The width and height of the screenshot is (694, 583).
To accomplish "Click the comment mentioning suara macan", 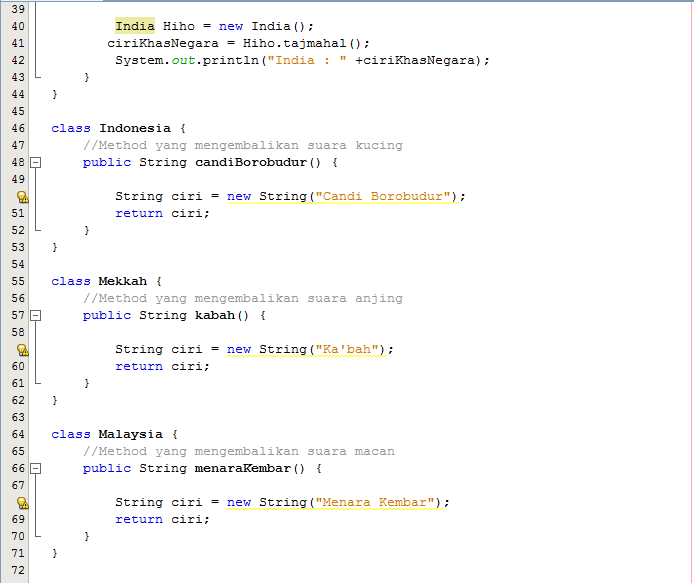I will pyautogui.click(x=239, y=451).
